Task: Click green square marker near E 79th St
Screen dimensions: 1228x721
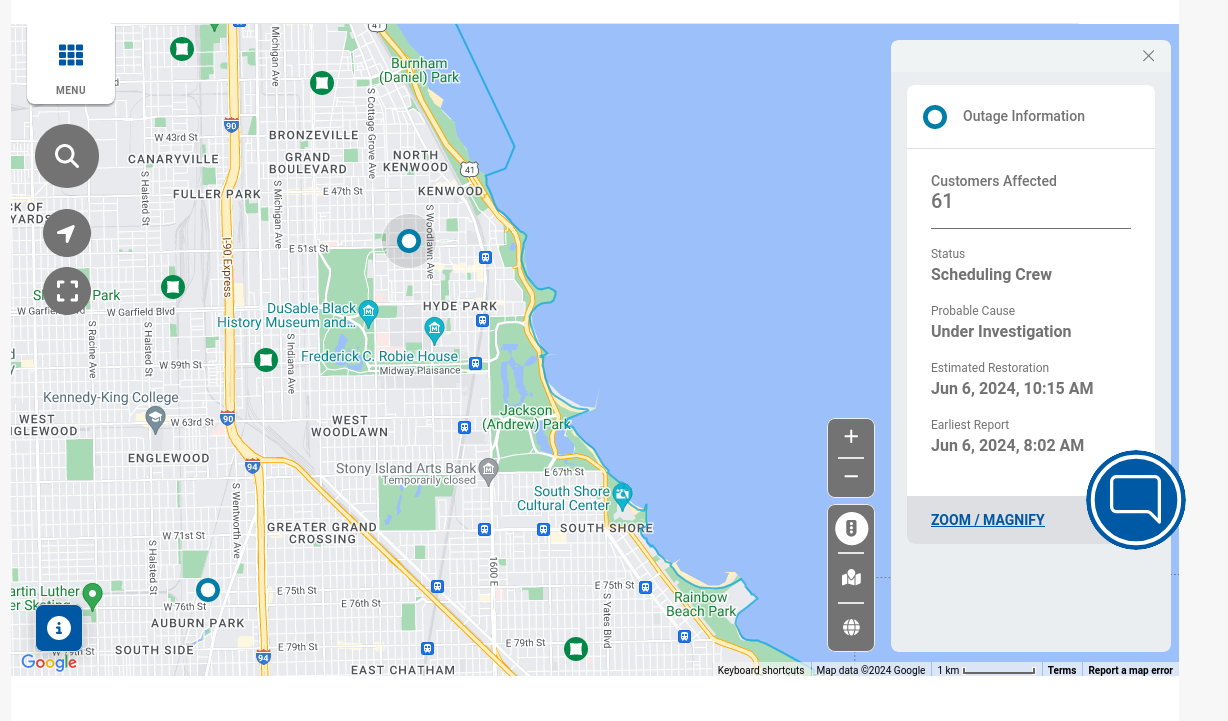Action: (575, 649)
